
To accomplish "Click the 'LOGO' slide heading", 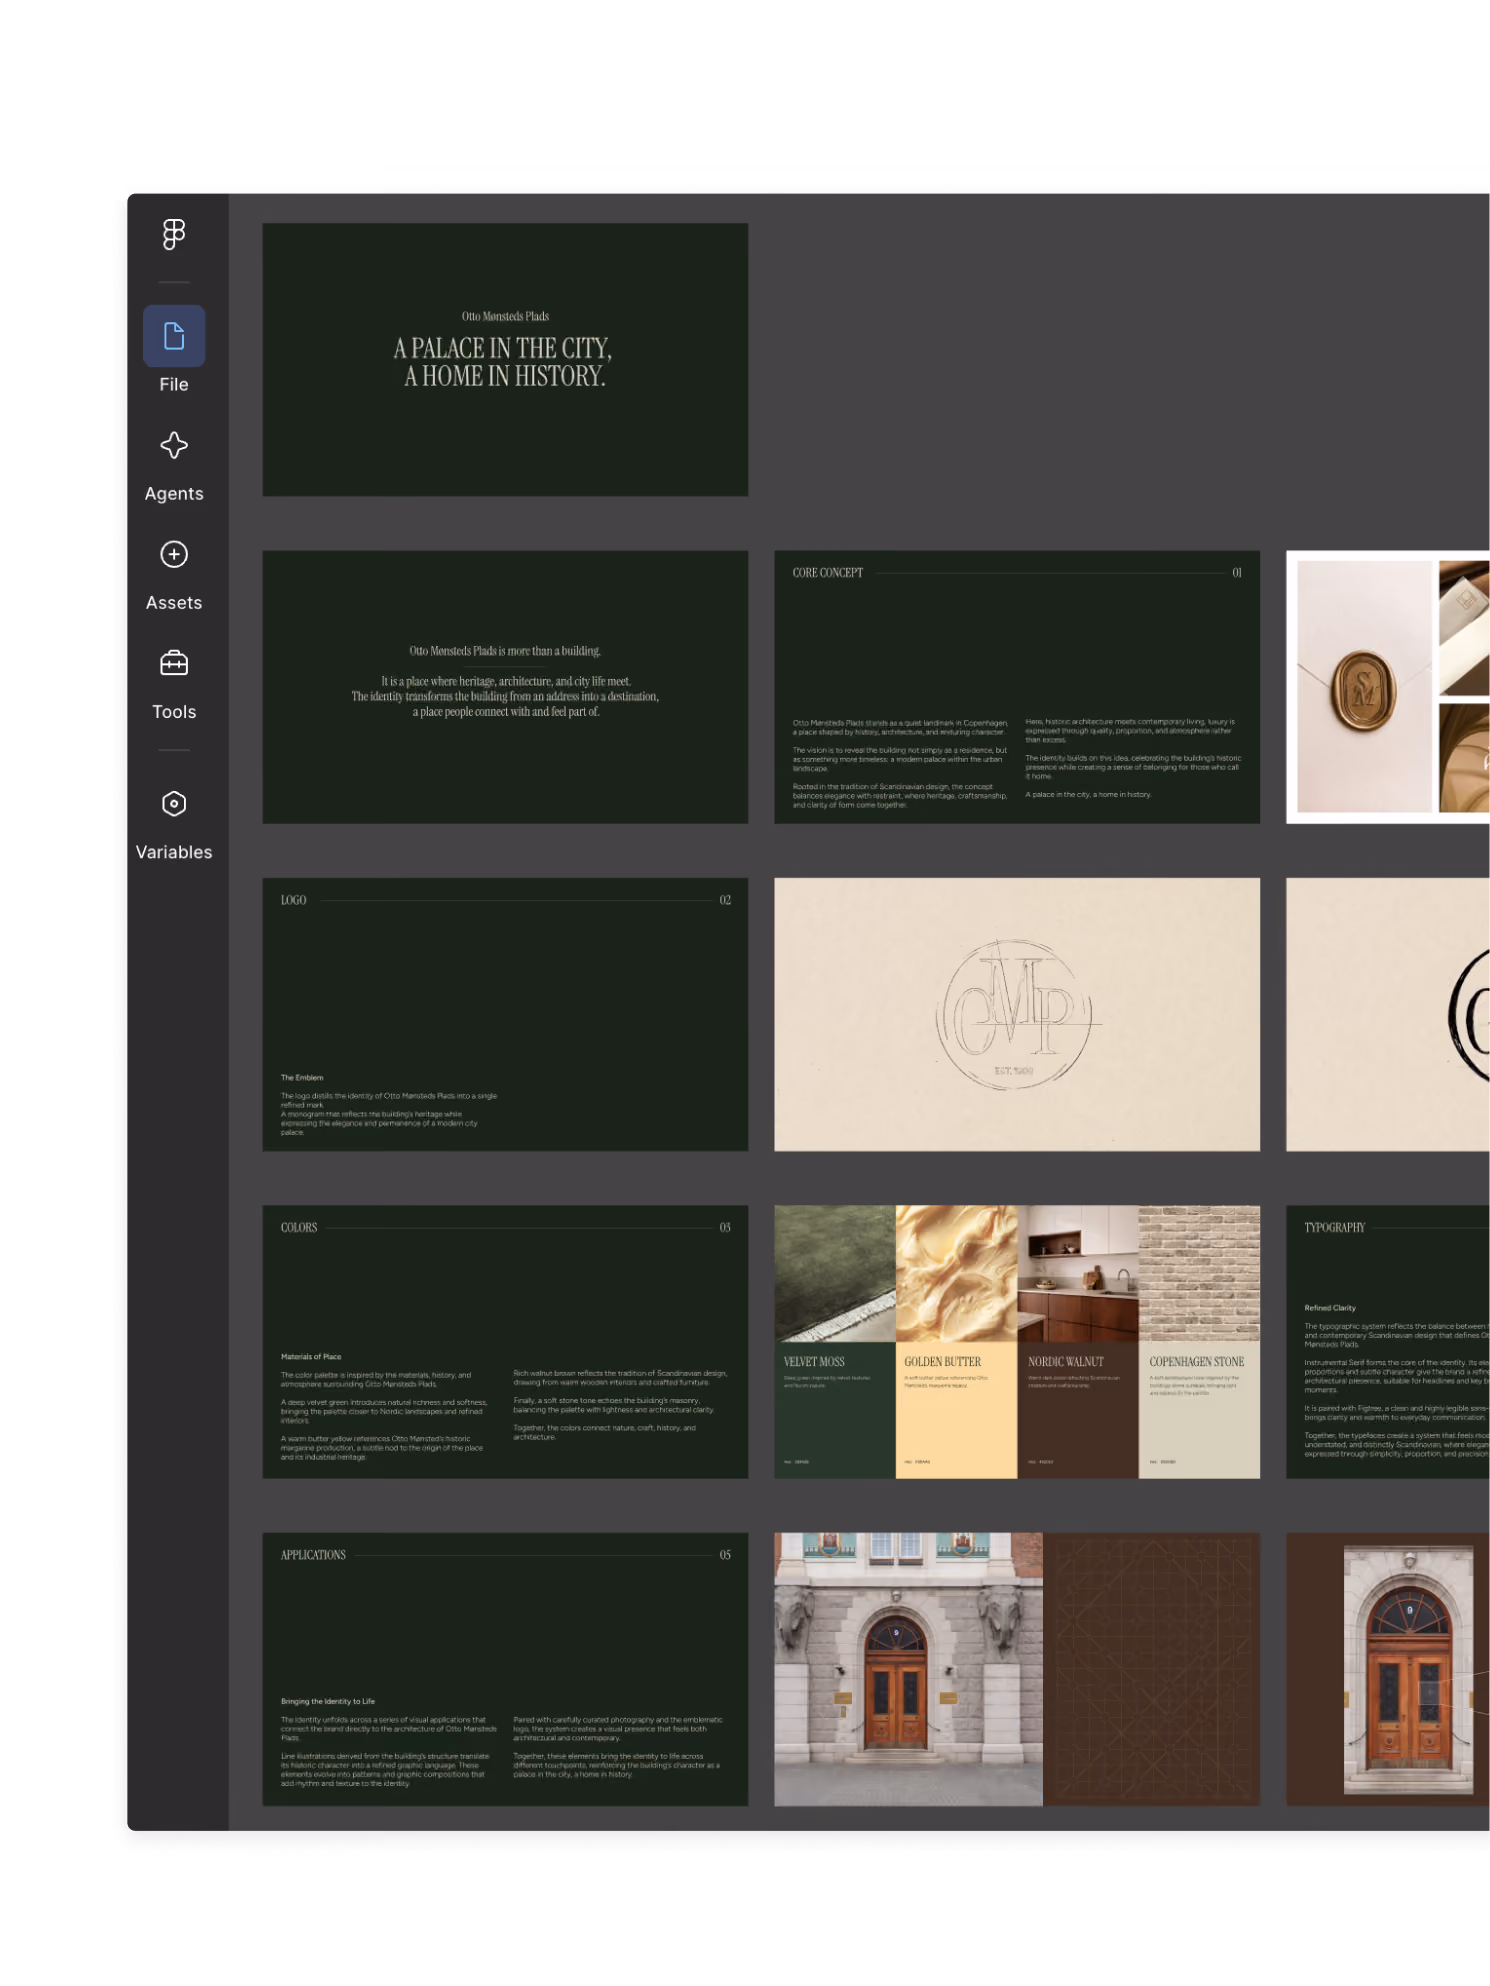I will pos(293,900).
